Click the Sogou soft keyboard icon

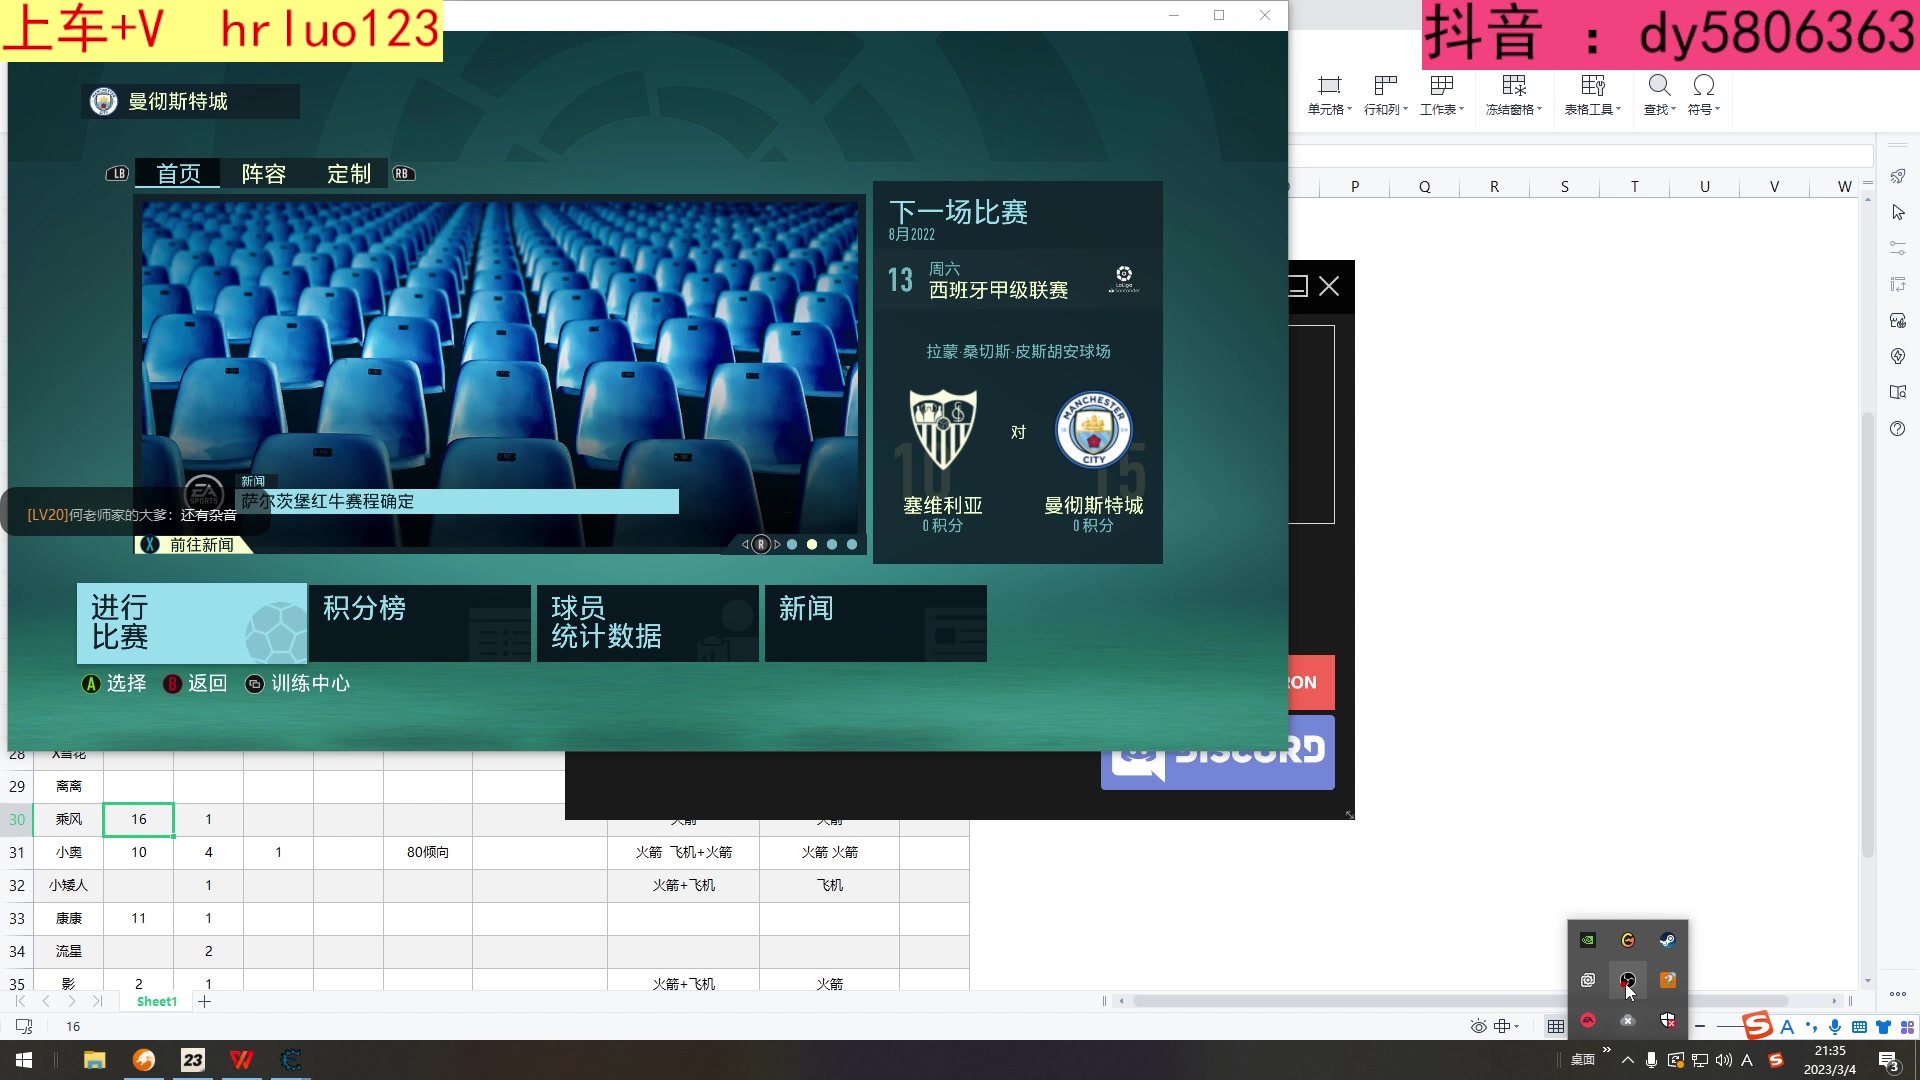1859,1027
